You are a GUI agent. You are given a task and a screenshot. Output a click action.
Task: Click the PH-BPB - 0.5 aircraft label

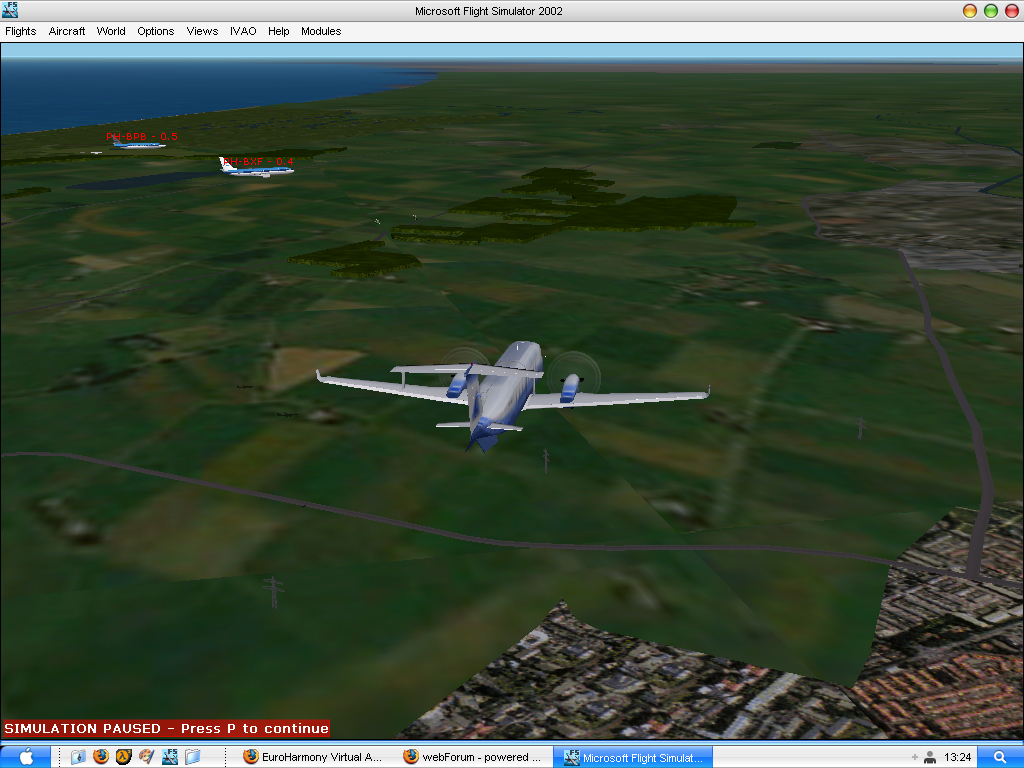[x=142, y=136]
